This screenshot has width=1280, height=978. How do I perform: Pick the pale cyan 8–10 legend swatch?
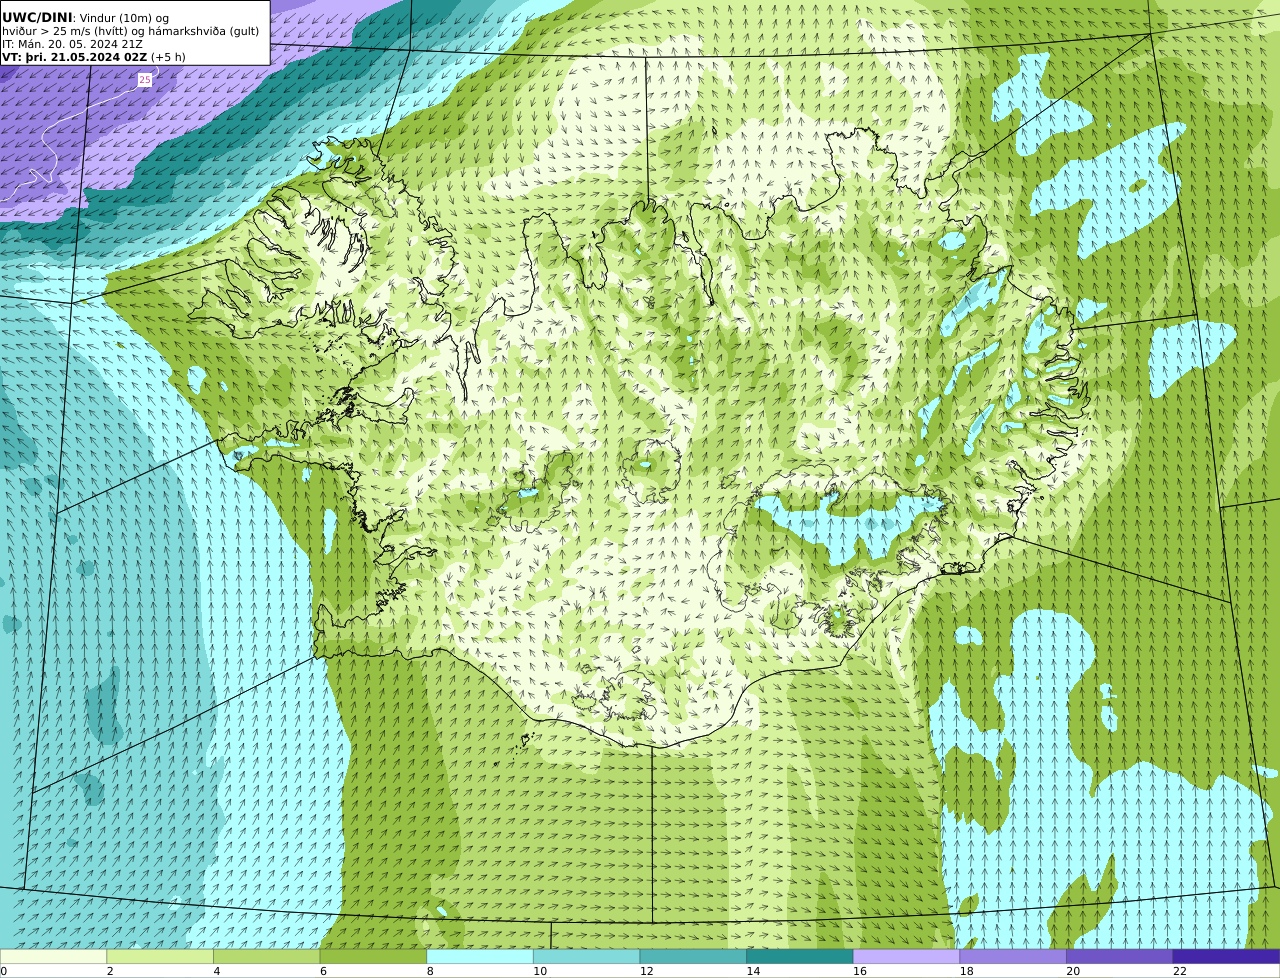pos(480,956)
